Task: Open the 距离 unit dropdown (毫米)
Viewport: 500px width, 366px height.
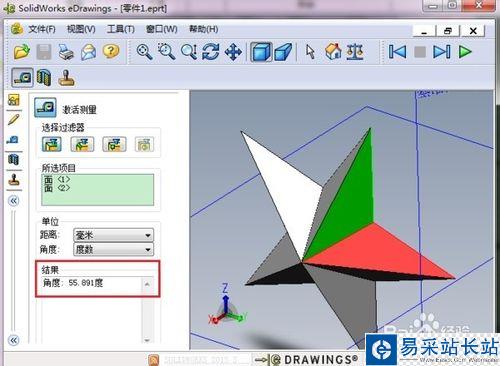Action: (x=113, y=235)
